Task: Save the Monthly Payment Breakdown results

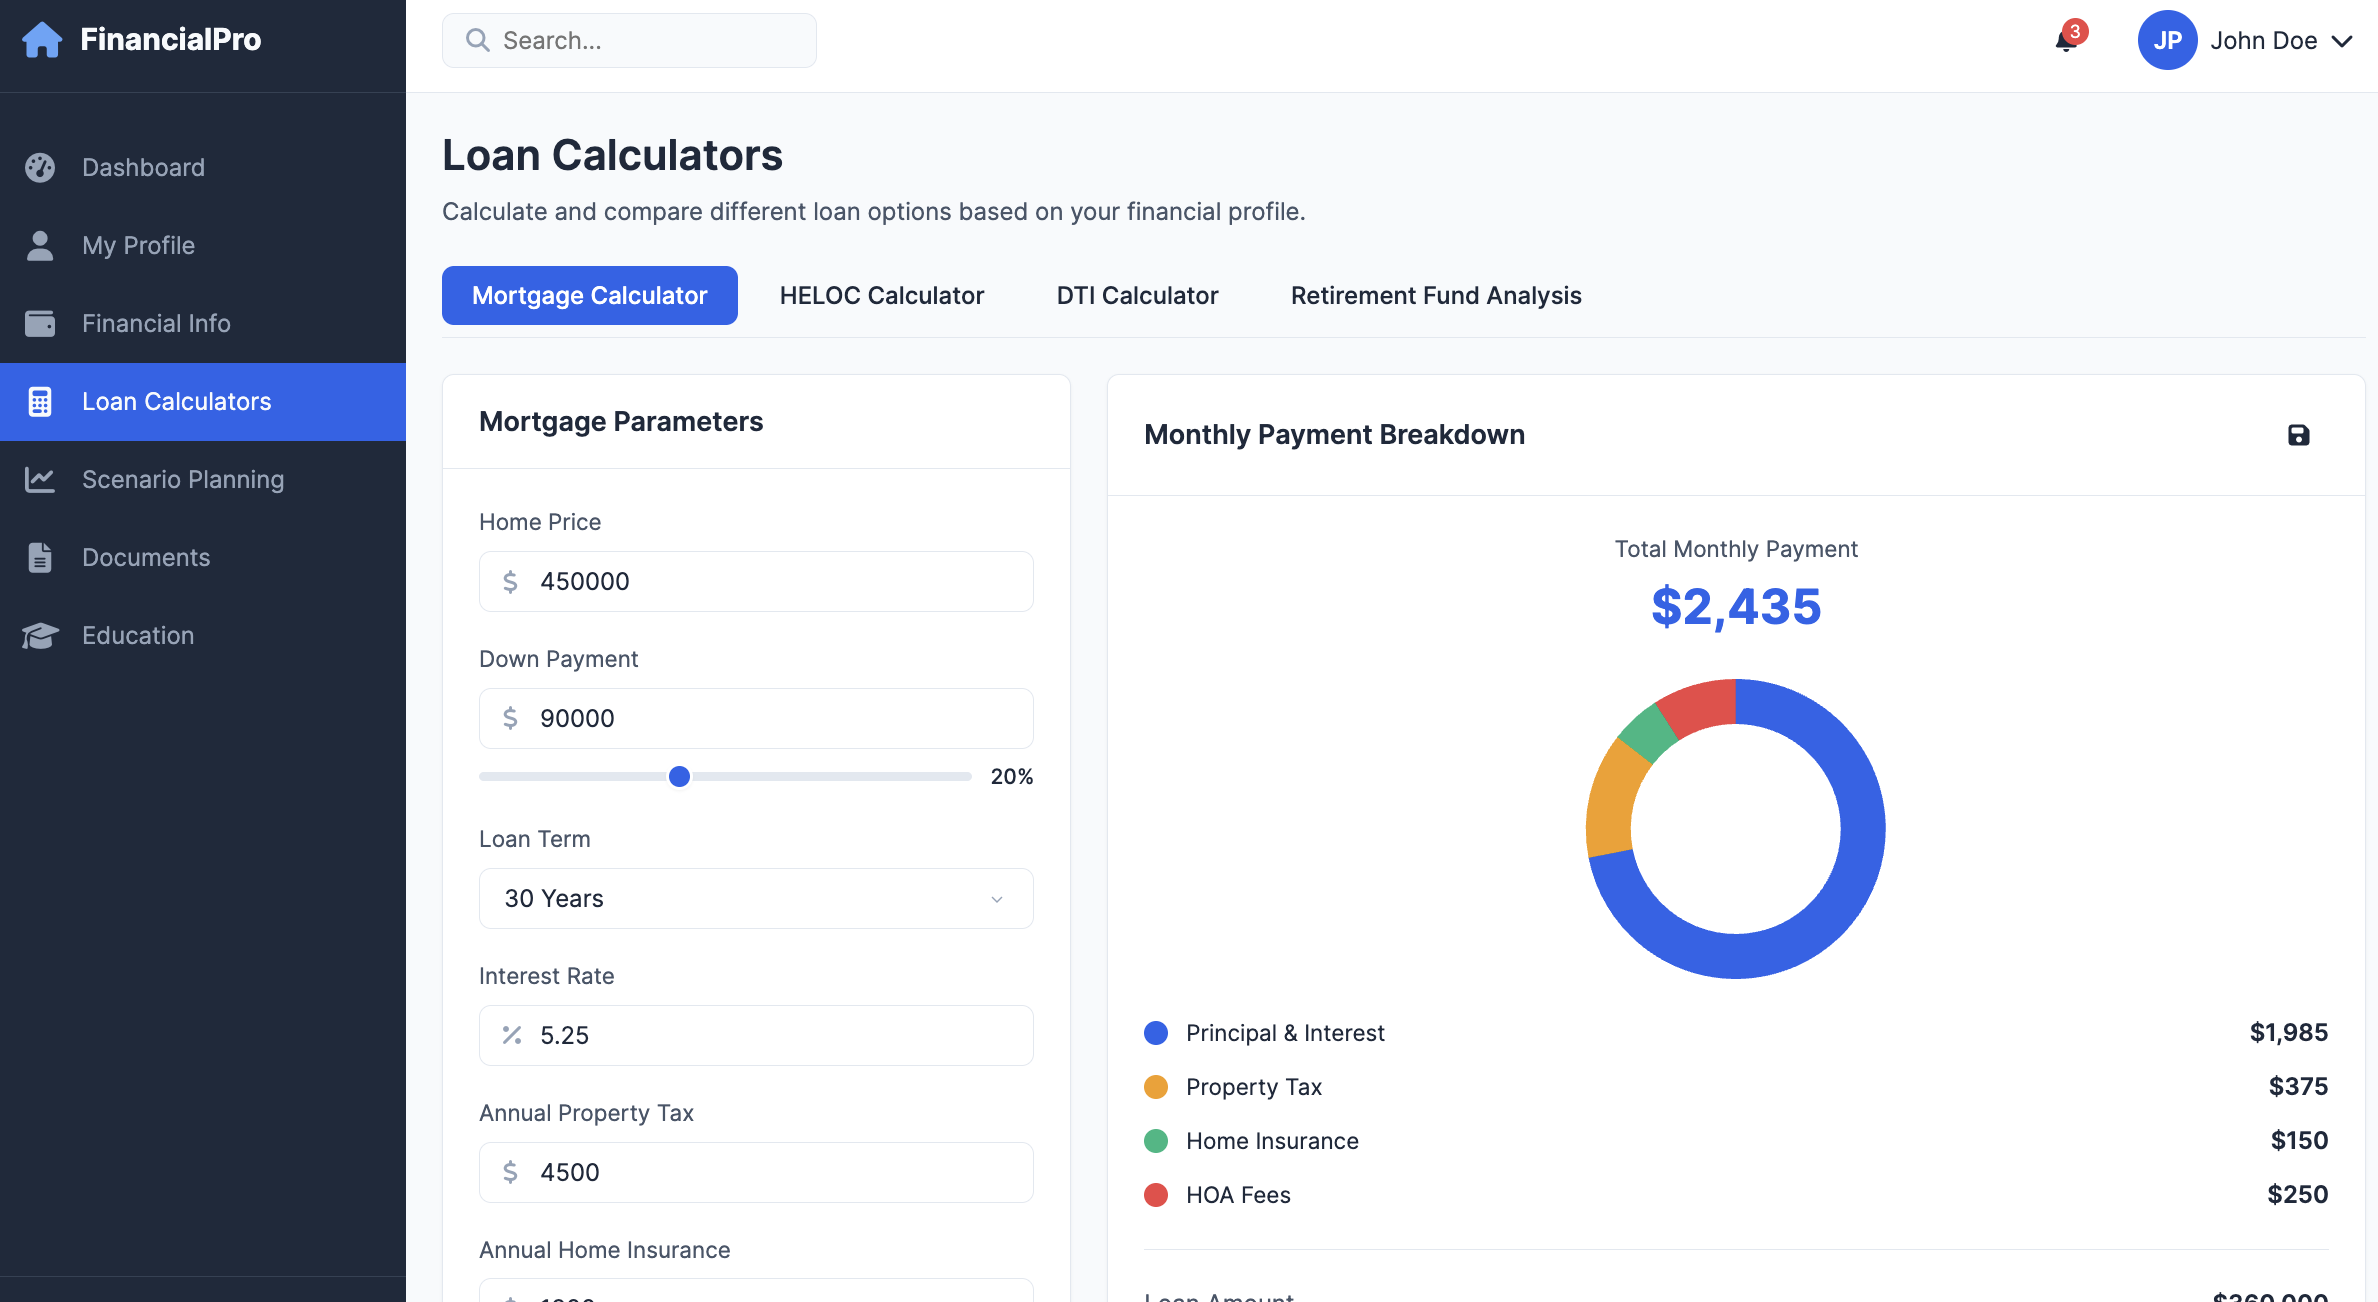Action: [x=2299, y=435]
